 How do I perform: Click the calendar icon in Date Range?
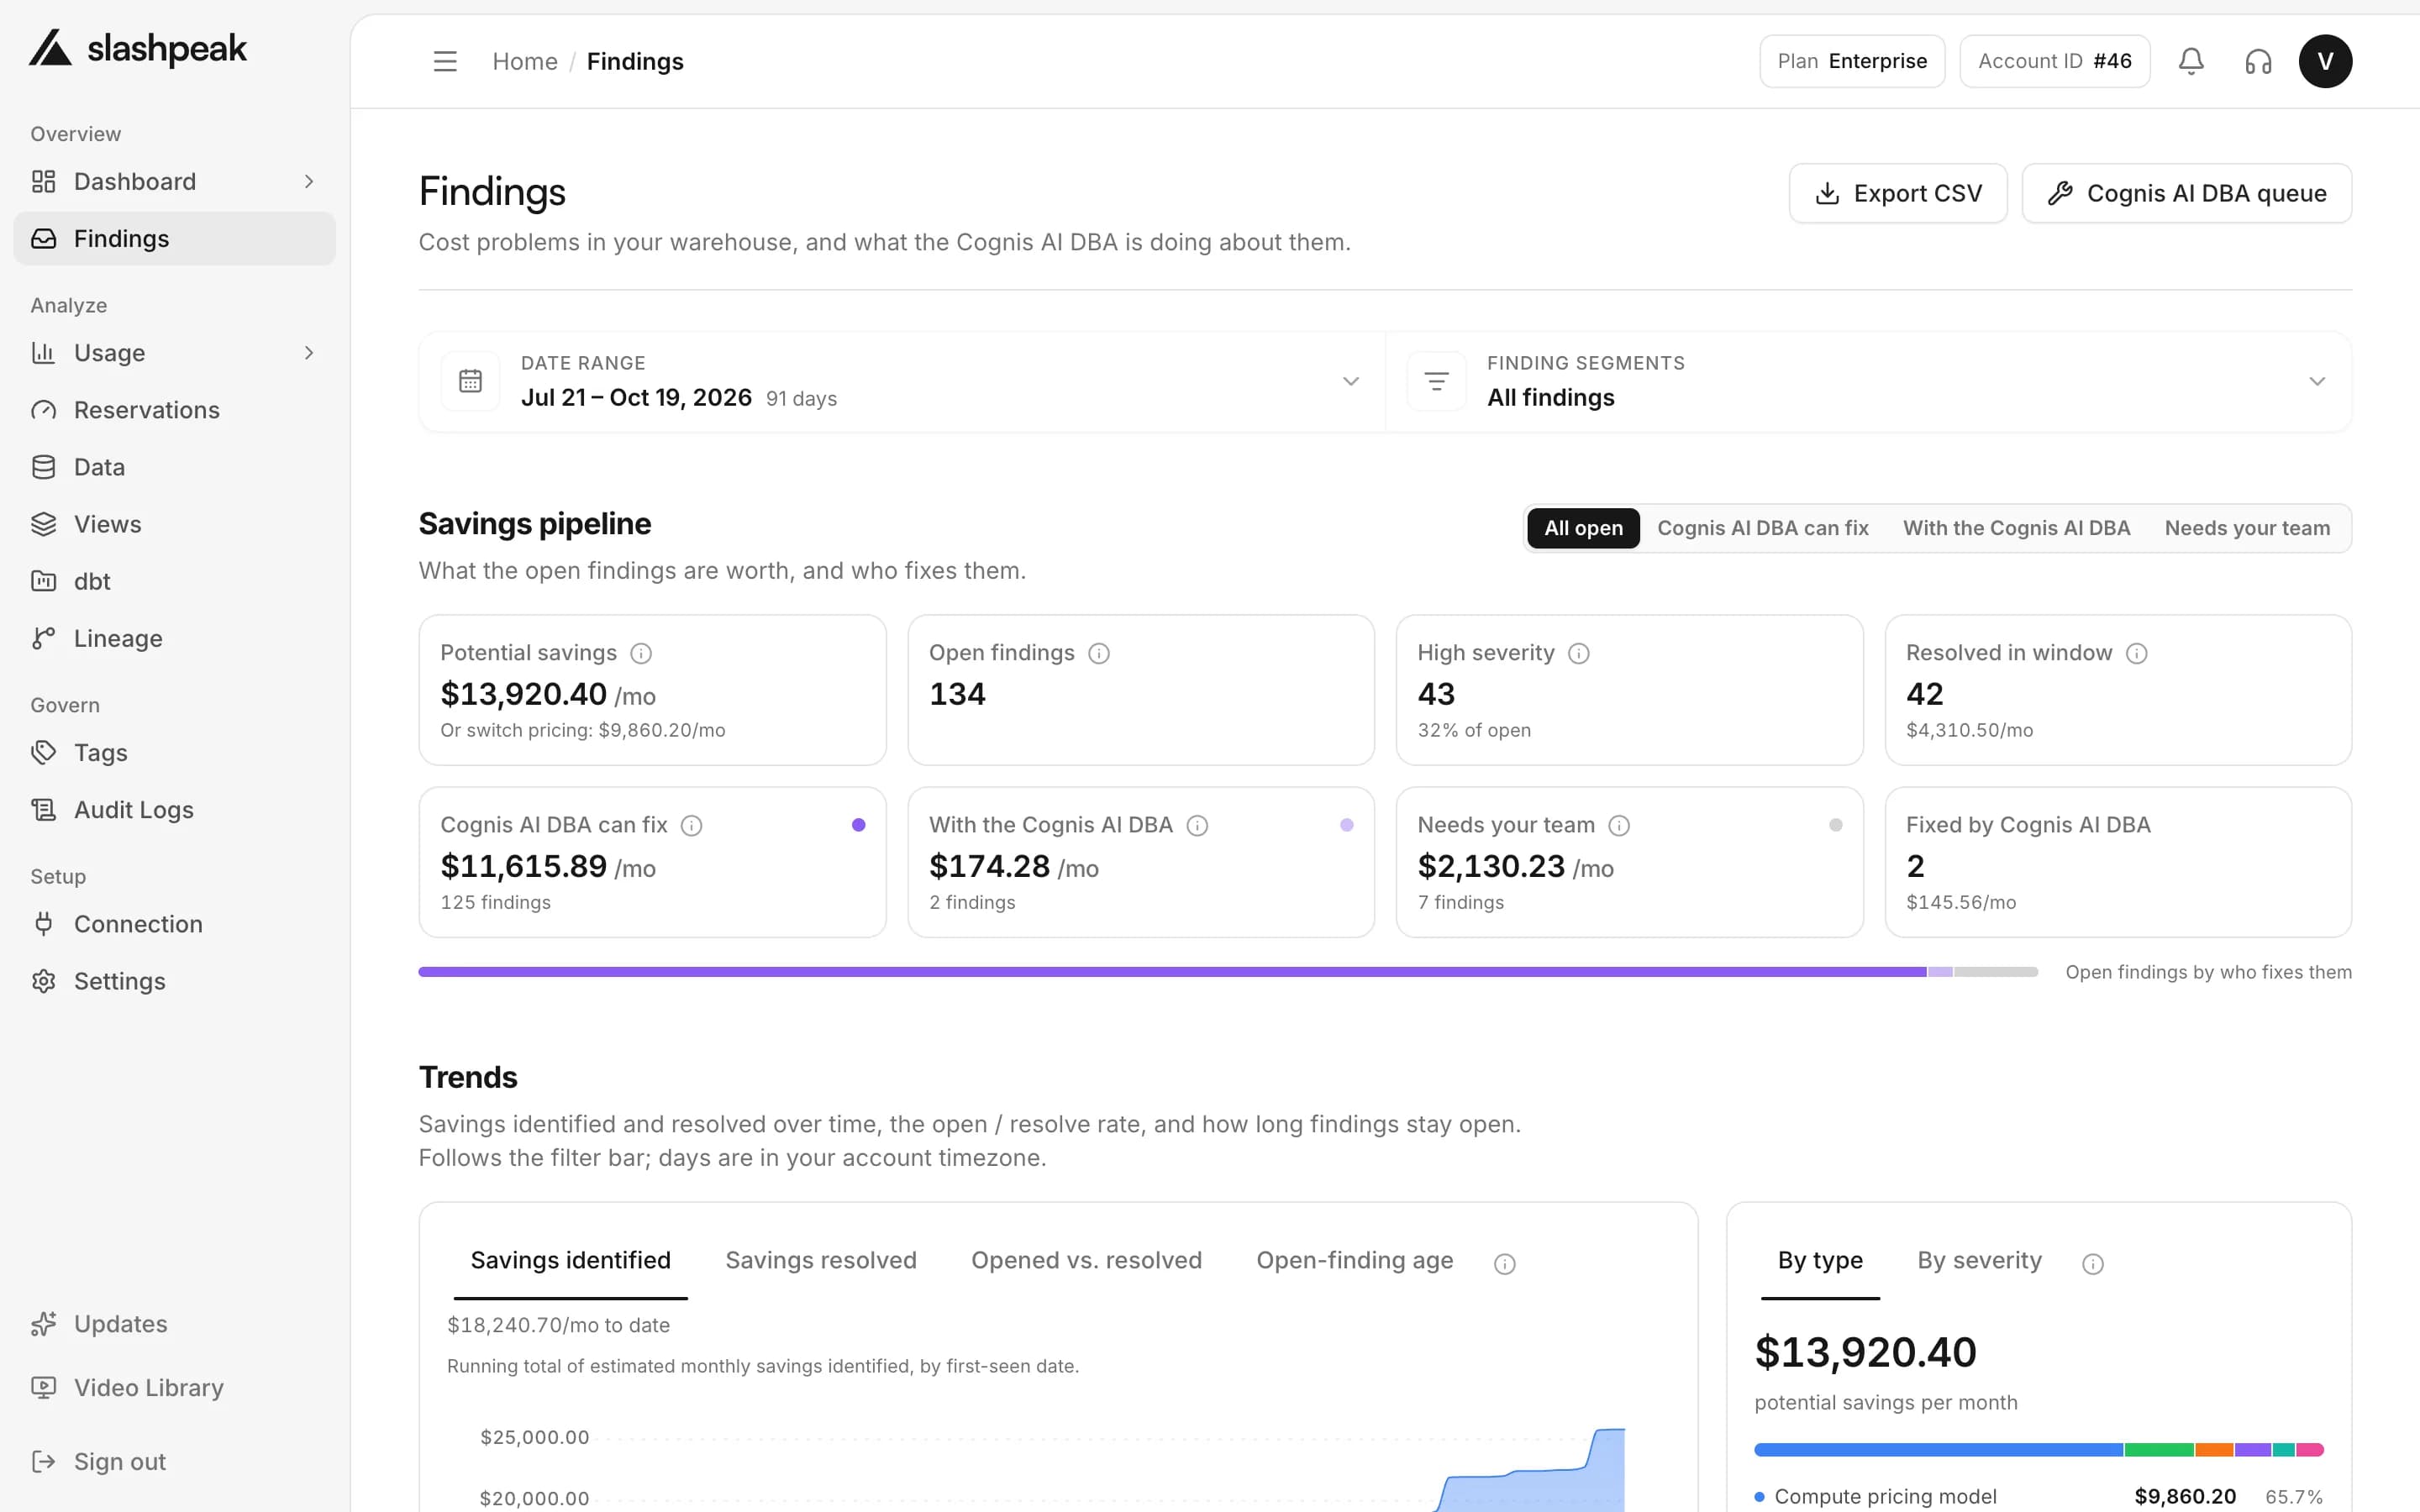pos(470,381)
